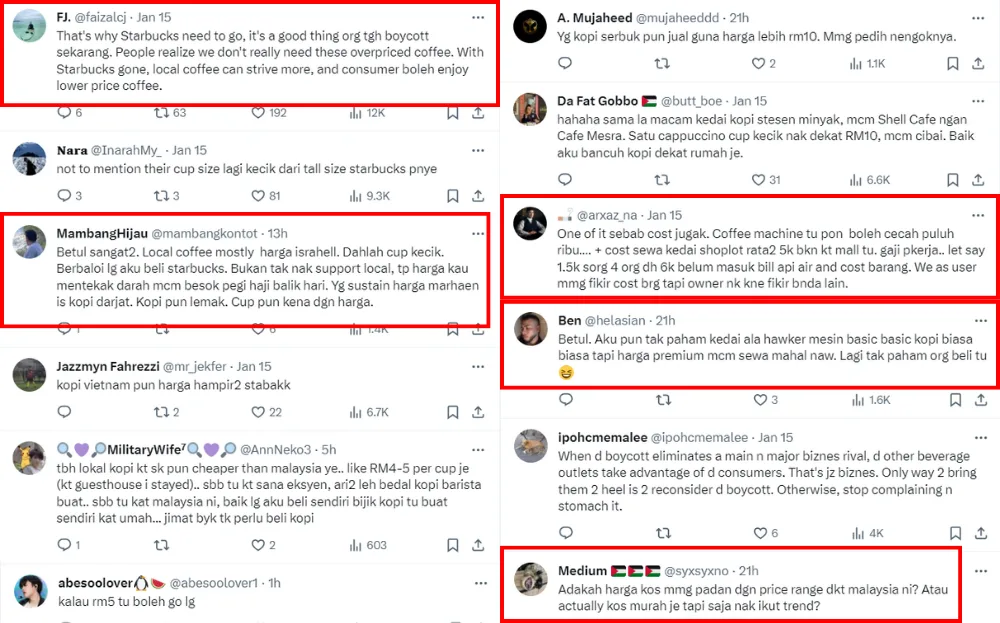The height and width of the screenshot is (623, 1000).
Task: Share Da Fat Gobbo's tweet
Action: coord(978,180)
